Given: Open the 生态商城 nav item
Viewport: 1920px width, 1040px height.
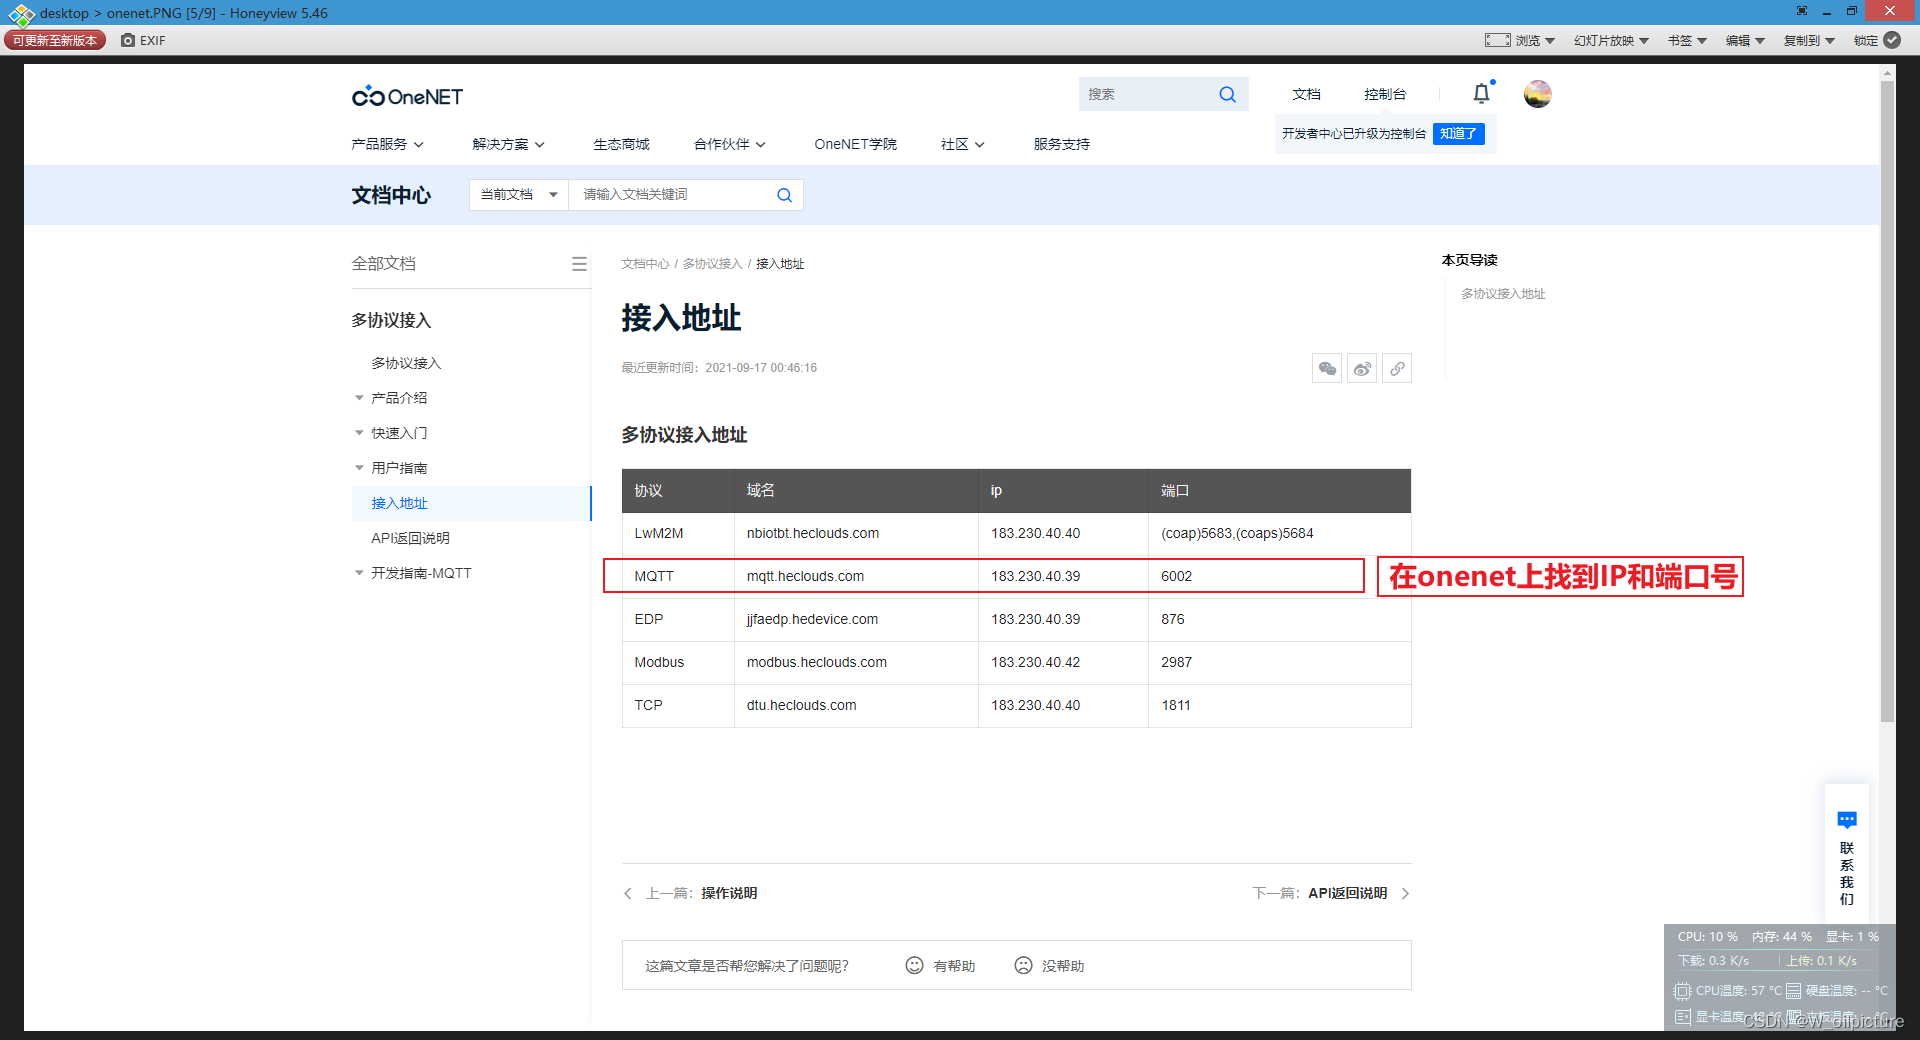Looking at the screenshot, I should coord(621,144).
